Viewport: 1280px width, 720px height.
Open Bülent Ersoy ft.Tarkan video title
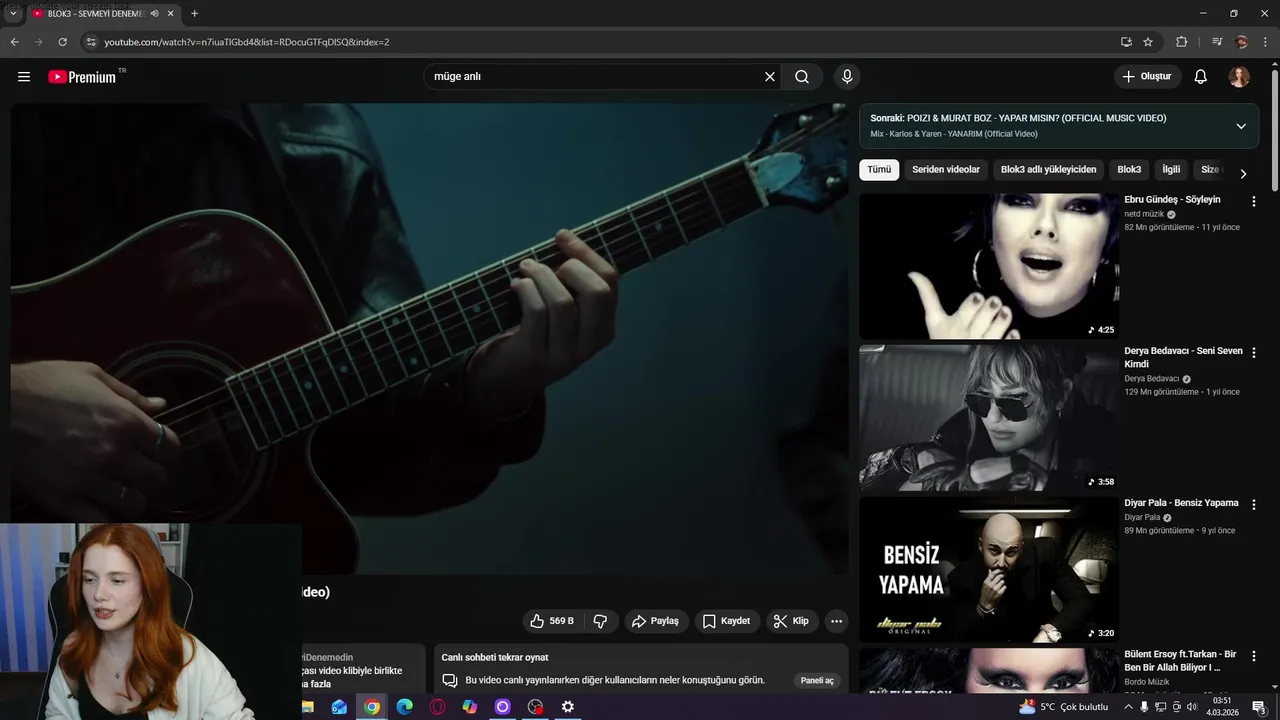[x=1180, y=660]
